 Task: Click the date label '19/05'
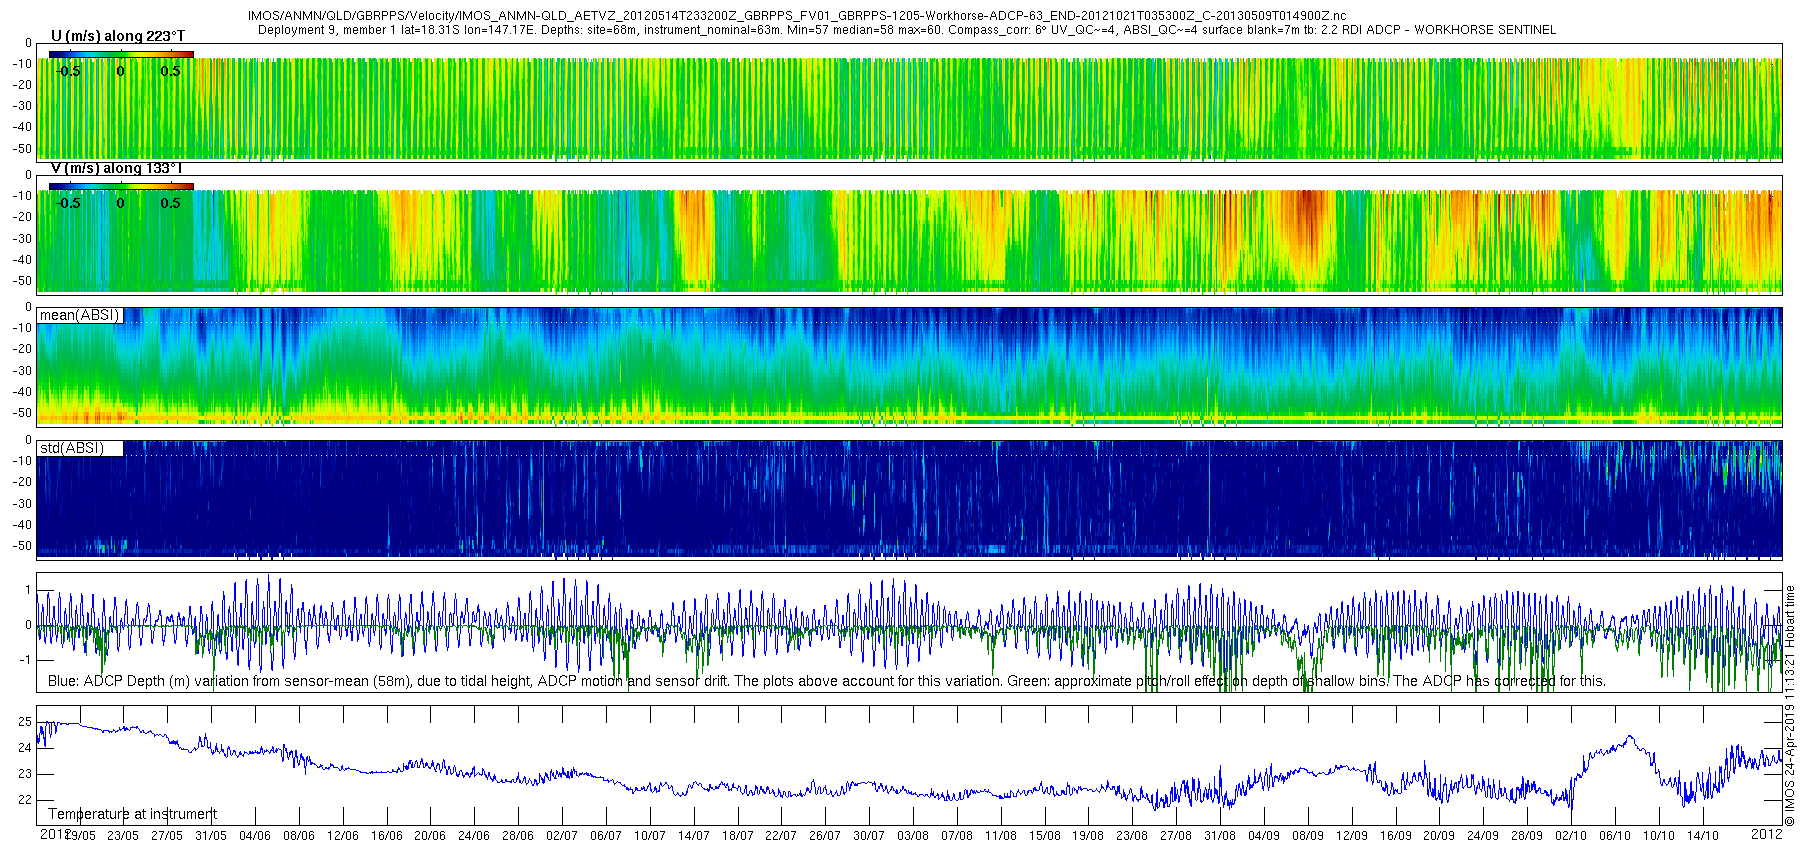point(80,836)
